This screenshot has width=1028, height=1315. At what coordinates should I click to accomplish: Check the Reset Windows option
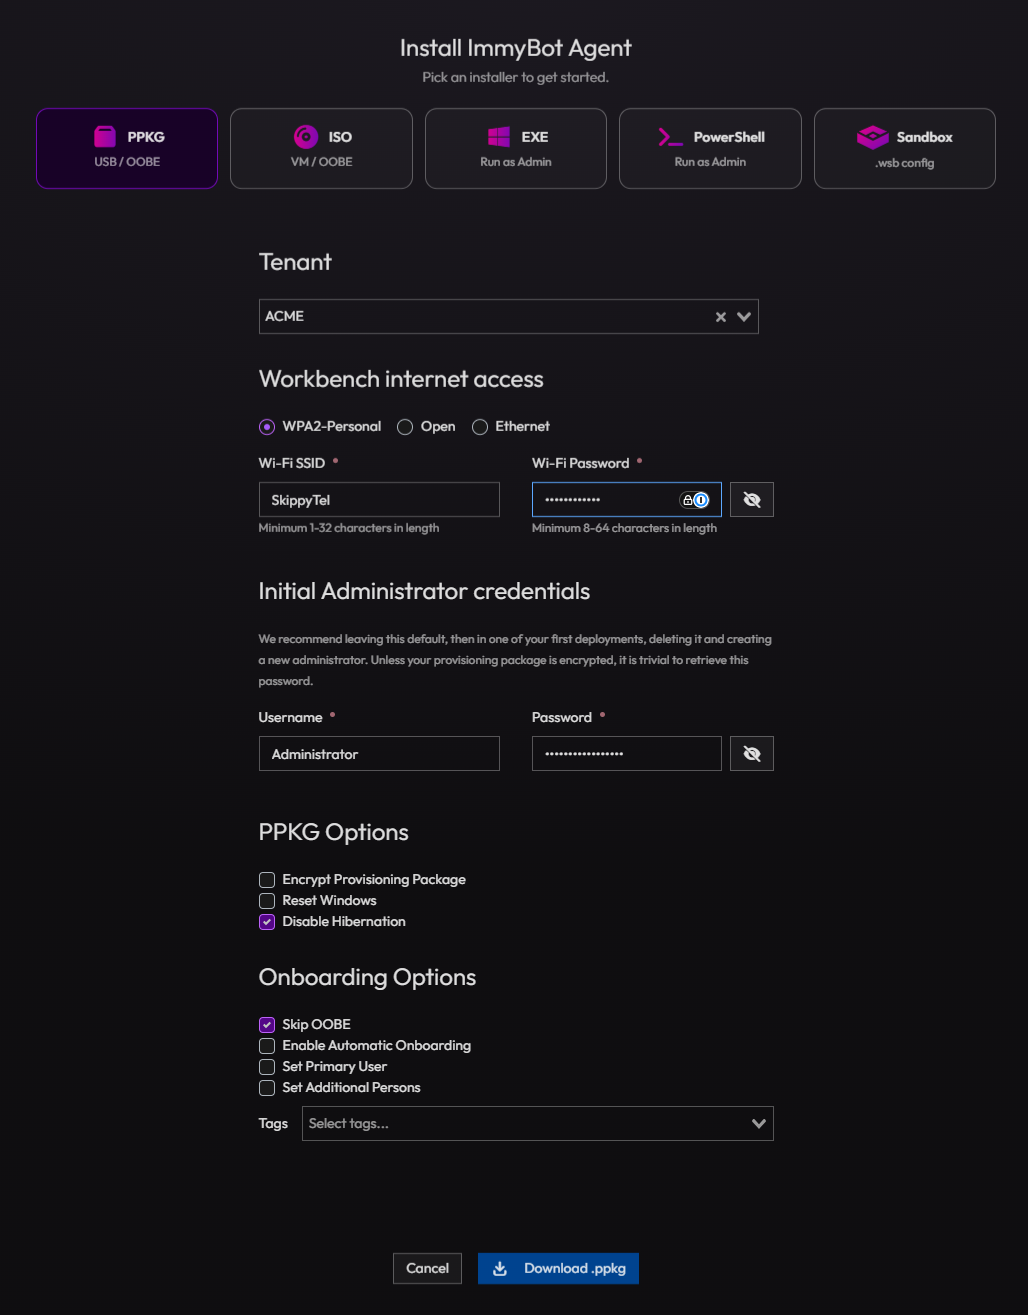click(267, 901)
